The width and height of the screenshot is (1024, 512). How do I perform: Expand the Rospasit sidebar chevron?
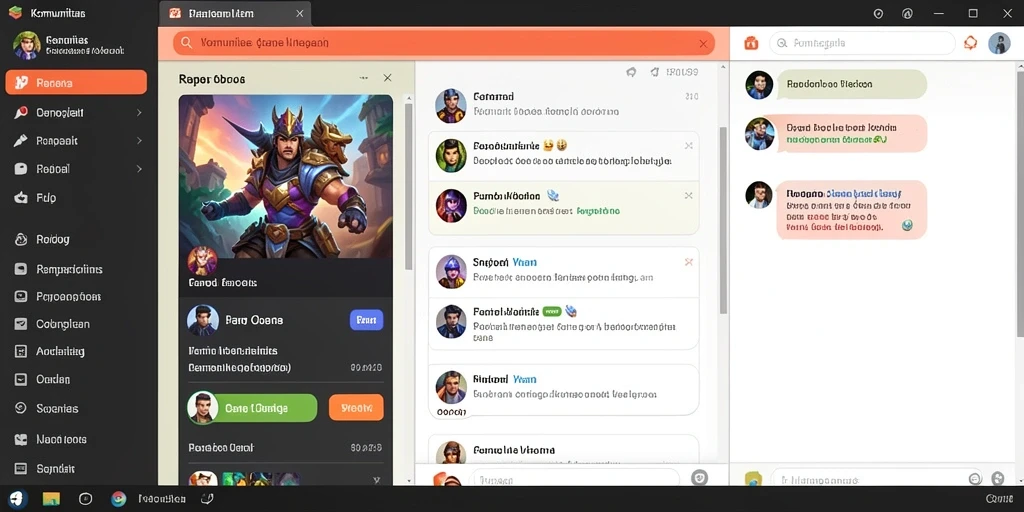[x=139, y=140]
